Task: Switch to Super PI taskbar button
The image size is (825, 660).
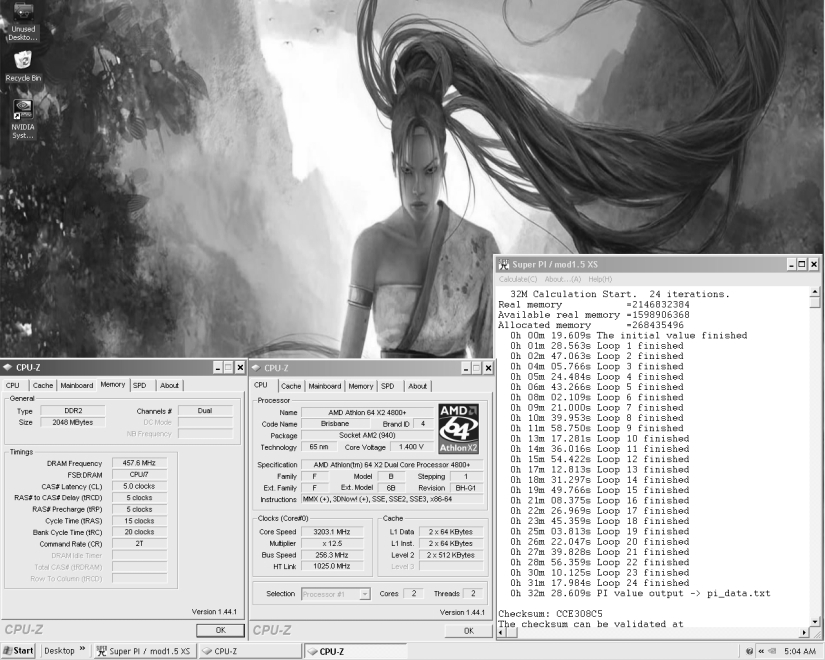Action: (x=145, y=651)
